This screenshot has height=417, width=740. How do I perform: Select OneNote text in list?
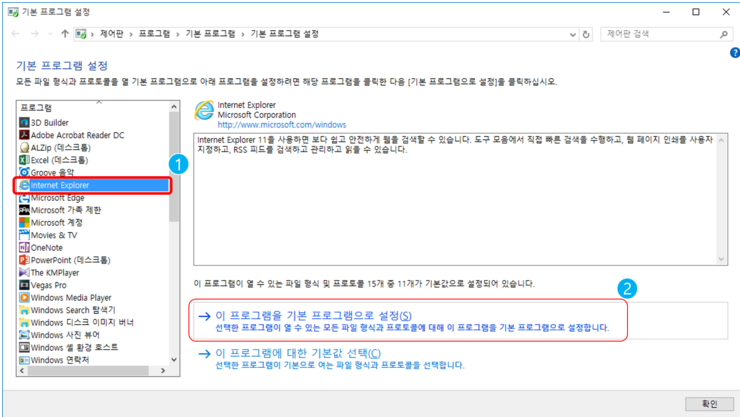pyautogui.click(x=47, y=248)
